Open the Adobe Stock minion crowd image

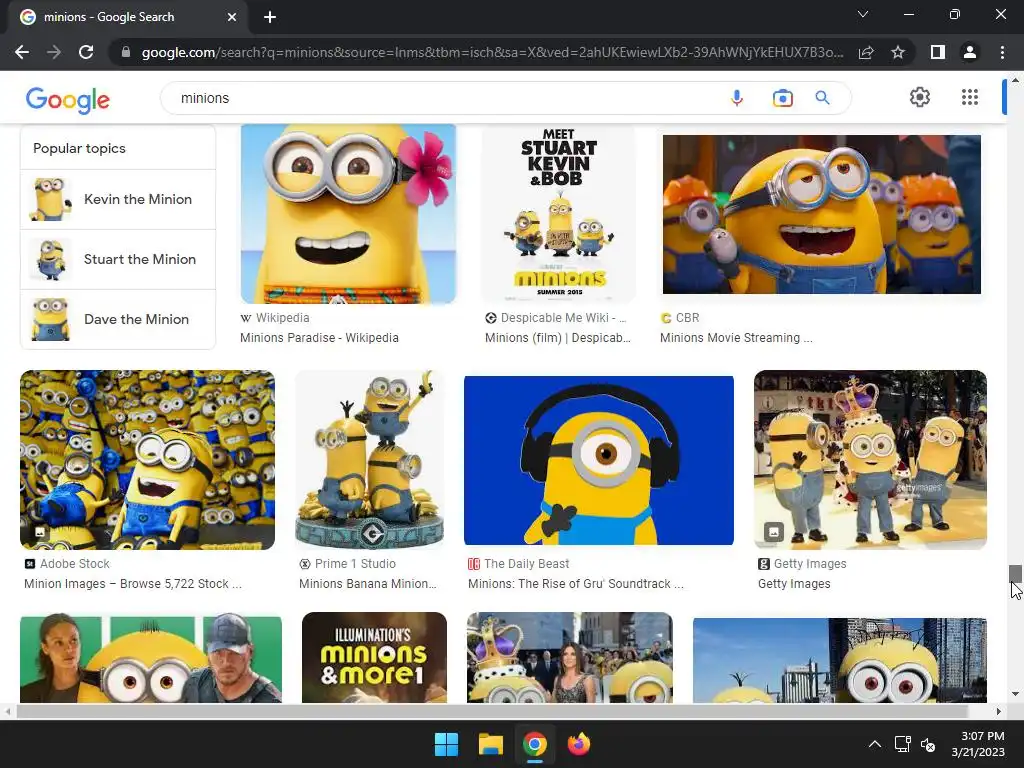(148, 460)
